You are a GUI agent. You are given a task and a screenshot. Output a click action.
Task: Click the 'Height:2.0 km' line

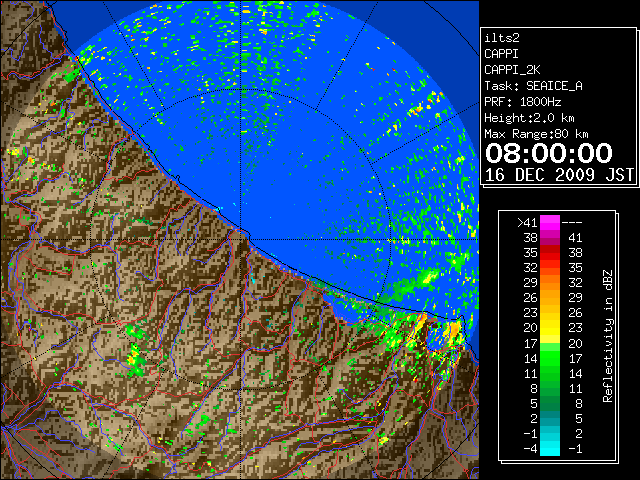pyautogui.click(x=529, y=118)
